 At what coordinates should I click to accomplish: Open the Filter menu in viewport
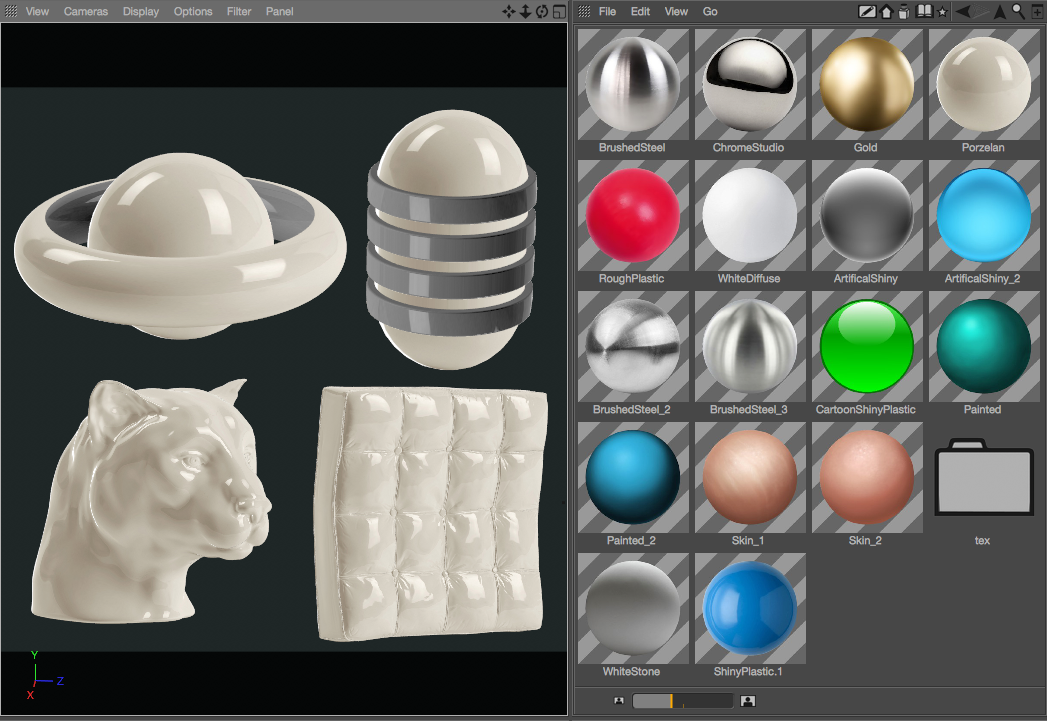tap(238, 11)
